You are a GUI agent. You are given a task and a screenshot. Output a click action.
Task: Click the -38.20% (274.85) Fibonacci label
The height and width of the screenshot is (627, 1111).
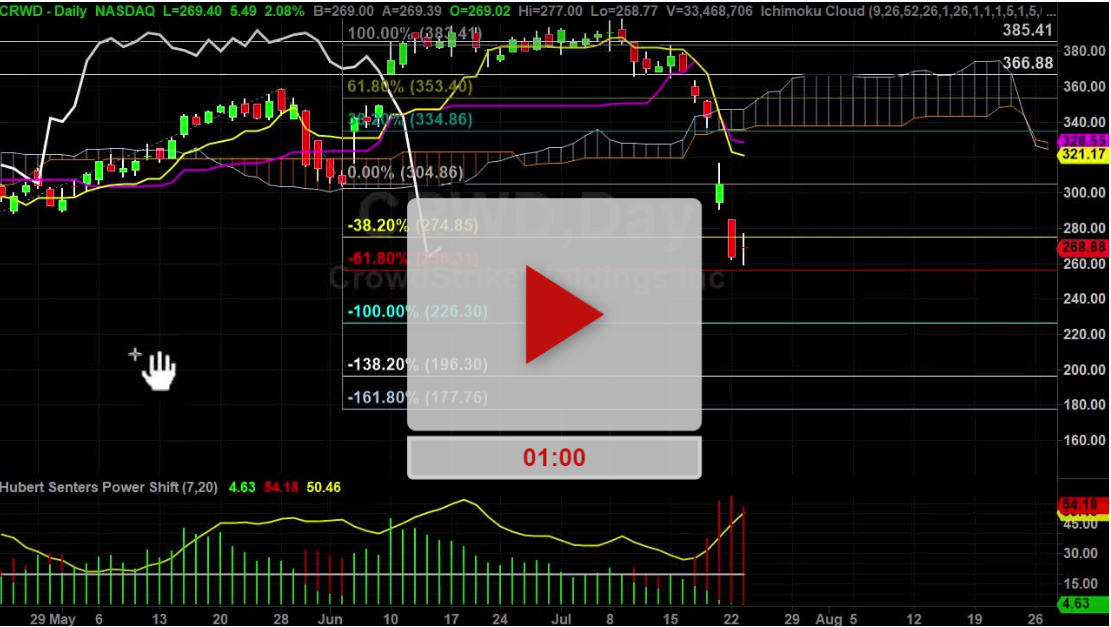click(412, 225)
